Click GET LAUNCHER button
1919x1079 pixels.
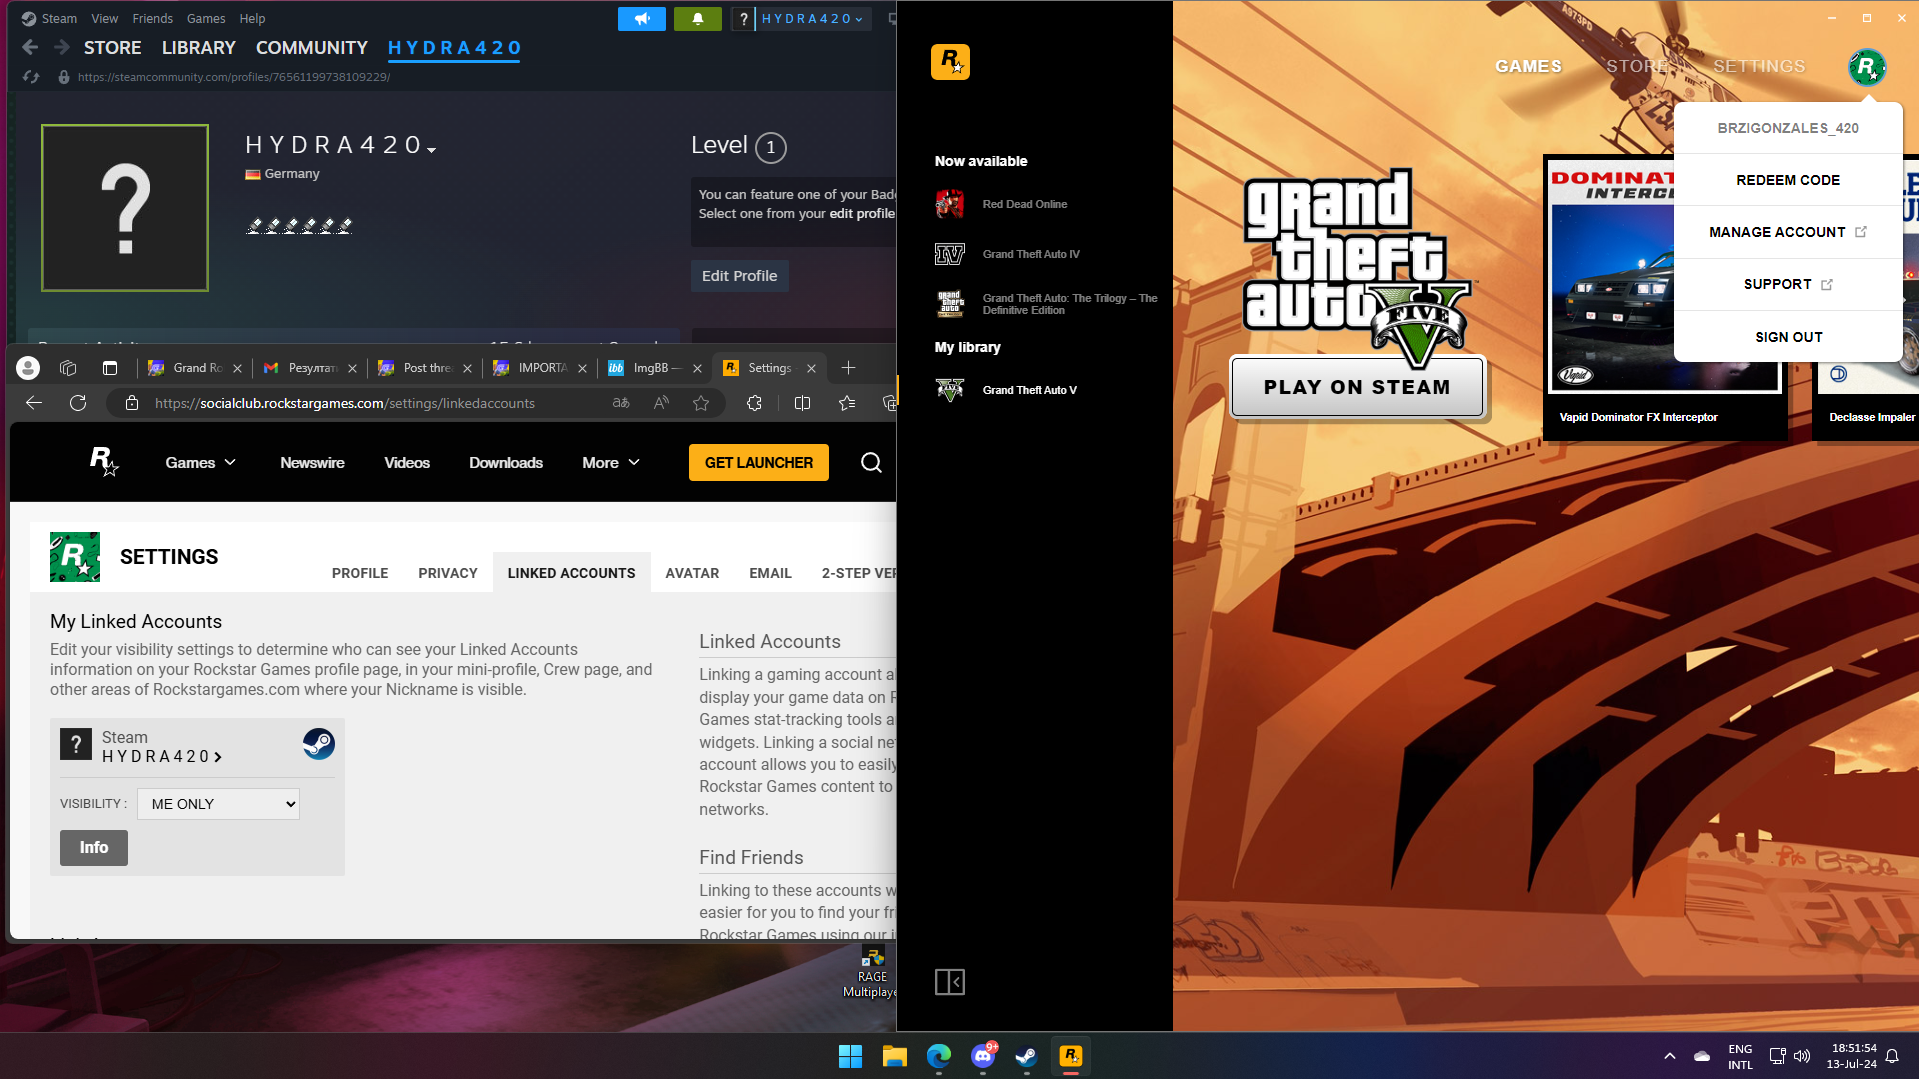click(x=759, y=463)
